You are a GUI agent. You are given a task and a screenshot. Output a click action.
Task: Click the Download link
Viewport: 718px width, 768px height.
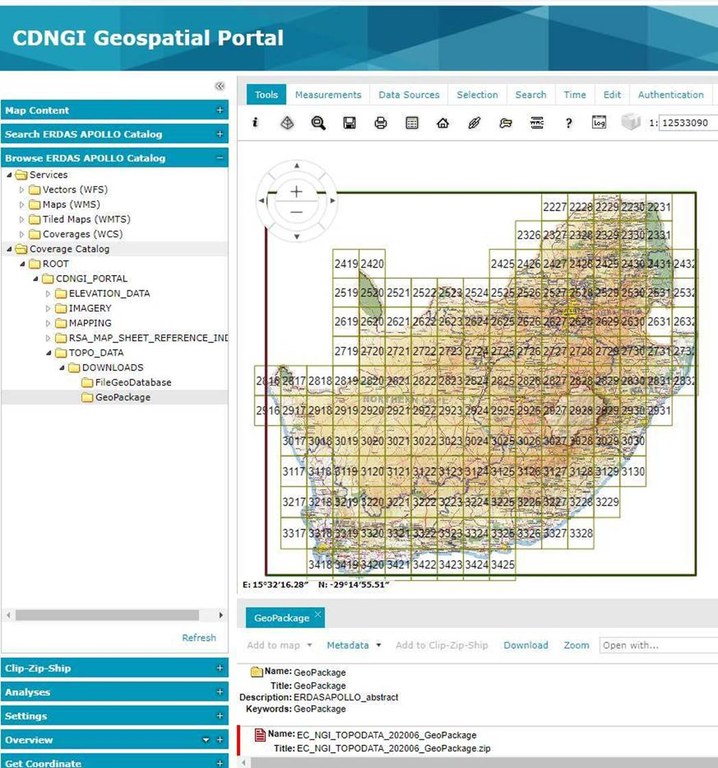point(525,645)
